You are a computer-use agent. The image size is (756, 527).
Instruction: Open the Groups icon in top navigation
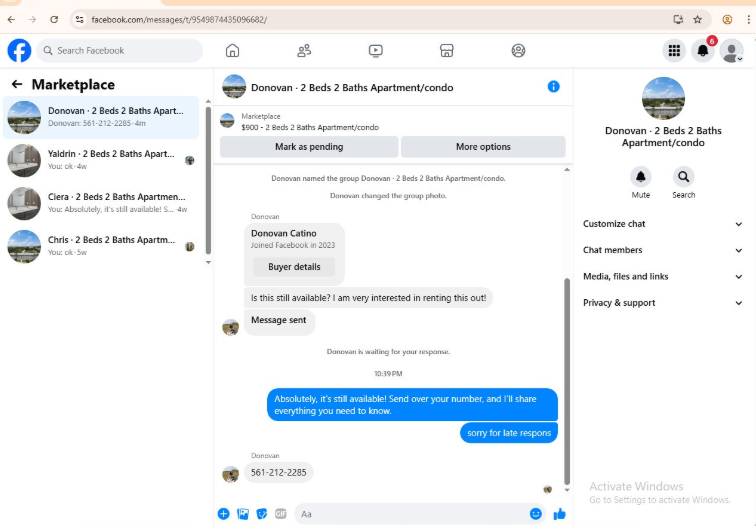point(518,51)
